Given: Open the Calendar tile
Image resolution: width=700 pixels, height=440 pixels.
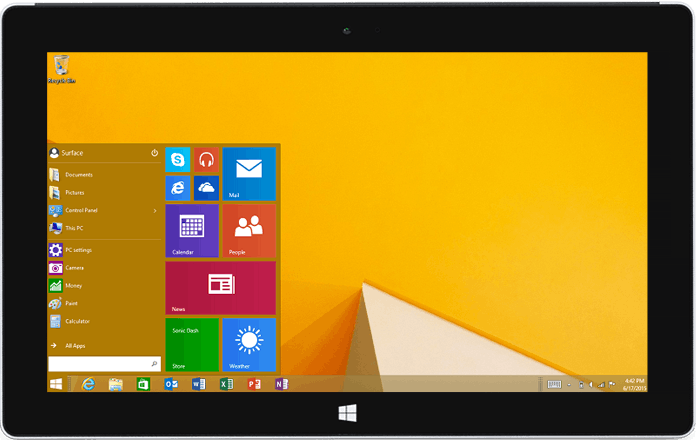Looking at the screenshot, I should [x=191, y=231].
